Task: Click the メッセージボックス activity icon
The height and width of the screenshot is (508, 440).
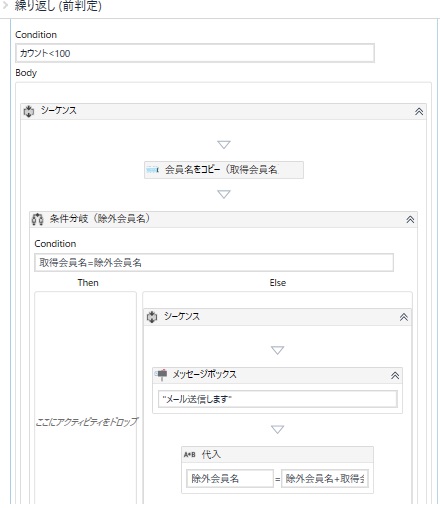Action: coord(162,375)
